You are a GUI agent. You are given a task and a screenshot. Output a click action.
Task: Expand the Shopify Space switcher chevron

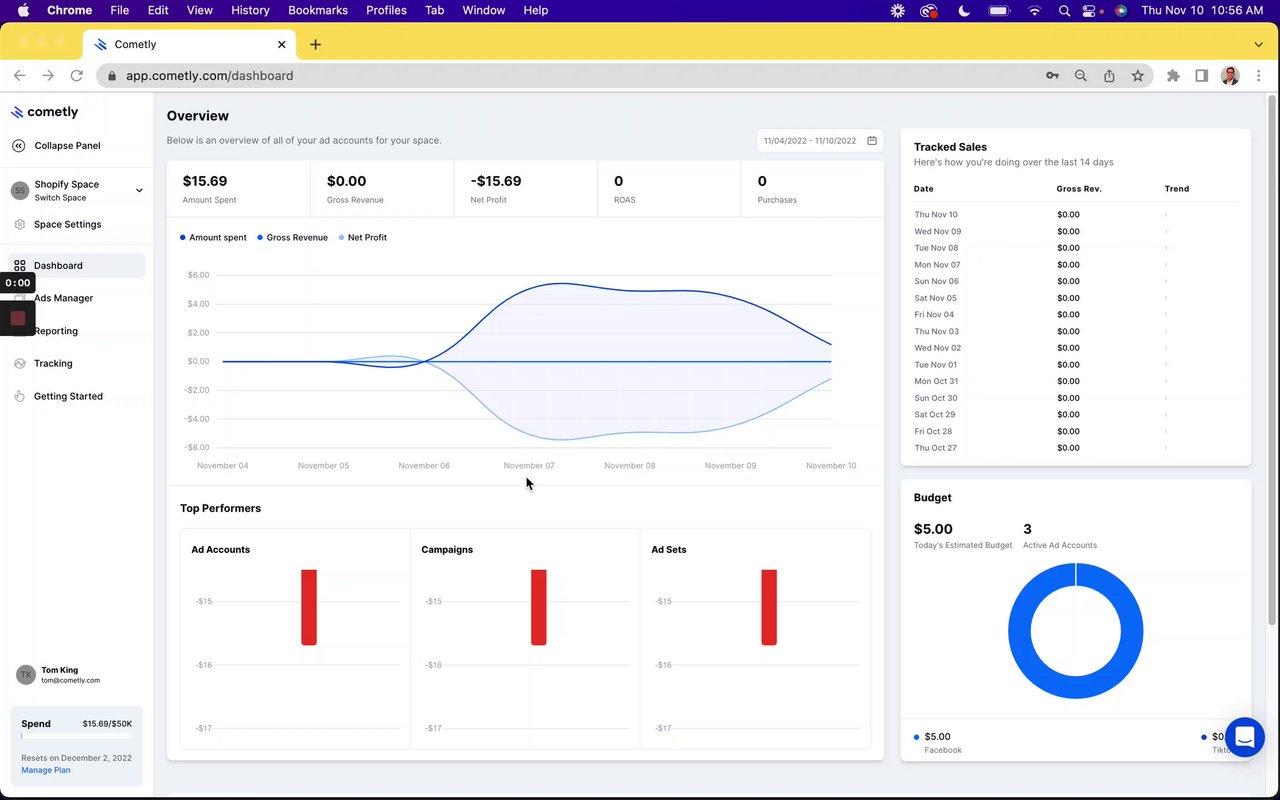(x=139, y=191)
